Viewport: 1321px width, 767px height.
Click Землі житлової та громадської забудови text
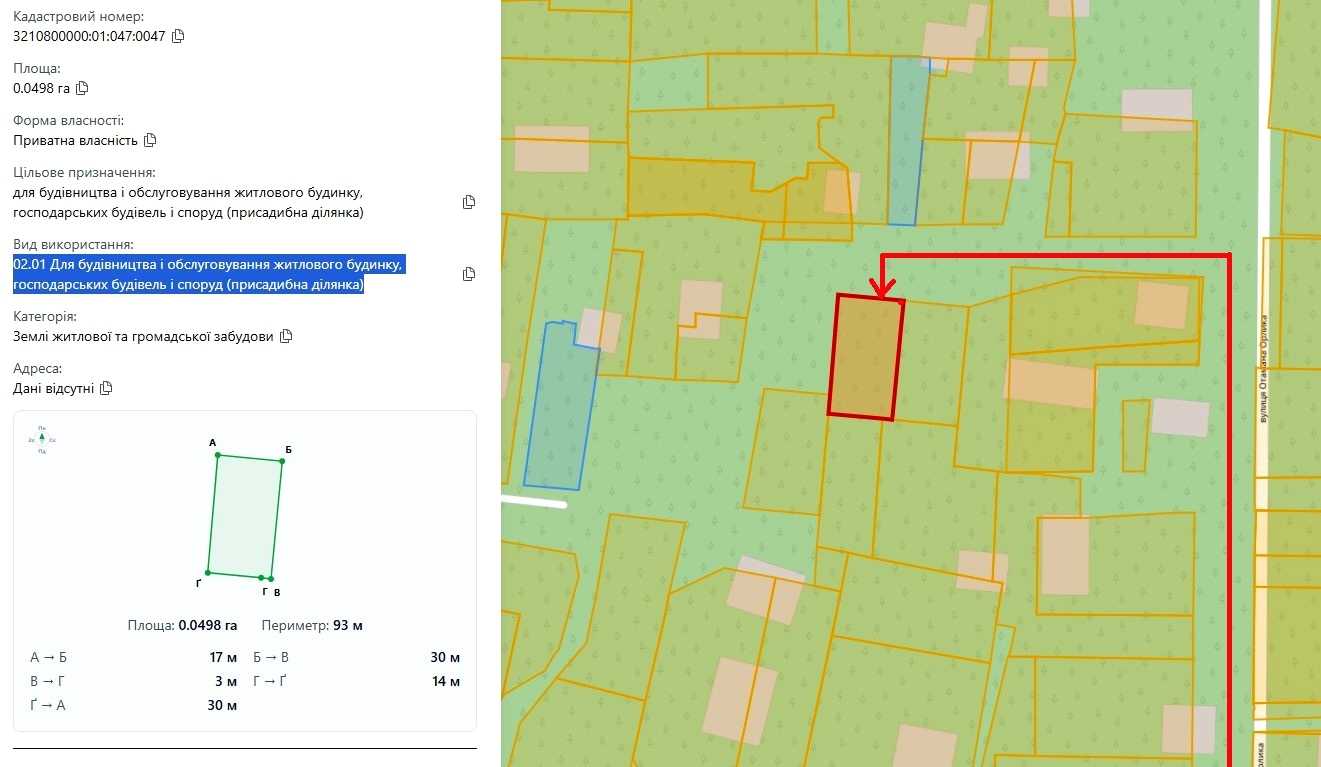click(143, 336)
